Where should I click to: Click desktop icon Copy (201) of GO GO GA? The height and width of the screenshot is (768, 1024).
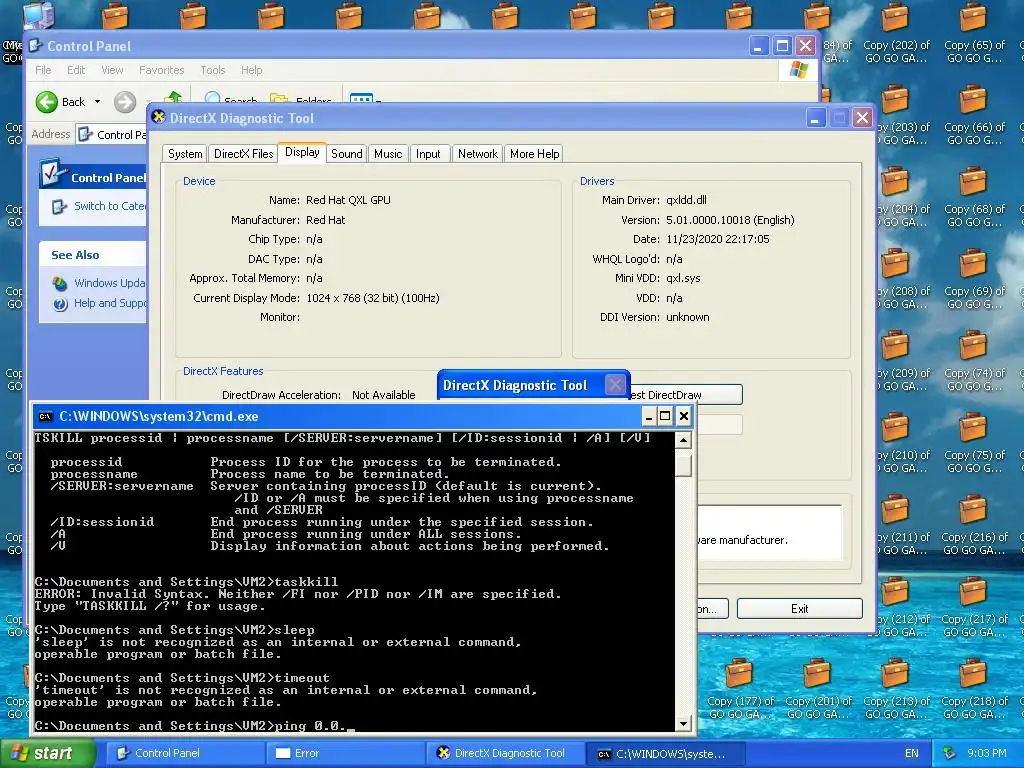(x=818, y=690)
